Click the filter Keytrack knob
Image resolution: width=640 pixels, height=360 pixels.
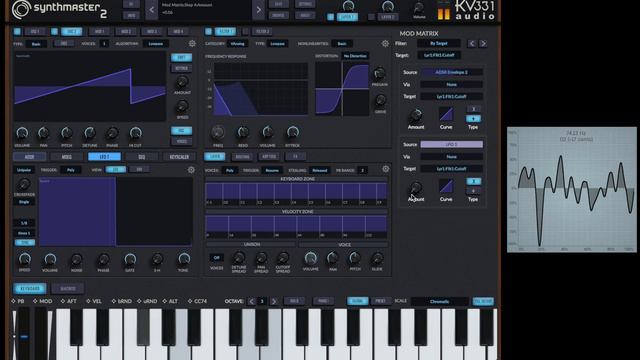coord(293,132)
